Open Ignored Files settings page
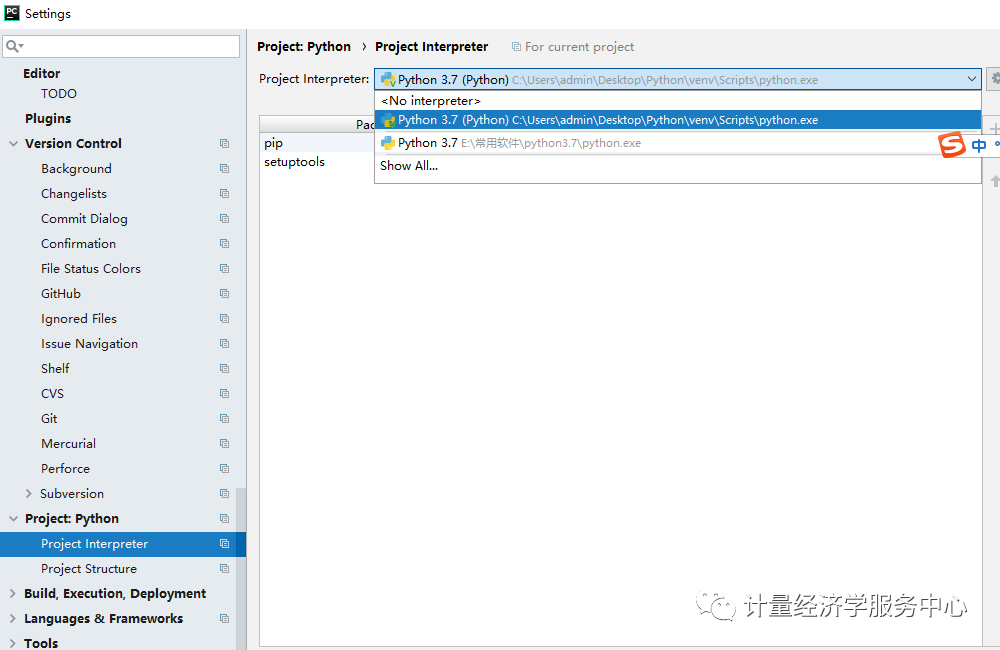Viewport: 1000px width, 650px height. click(79, 318)
